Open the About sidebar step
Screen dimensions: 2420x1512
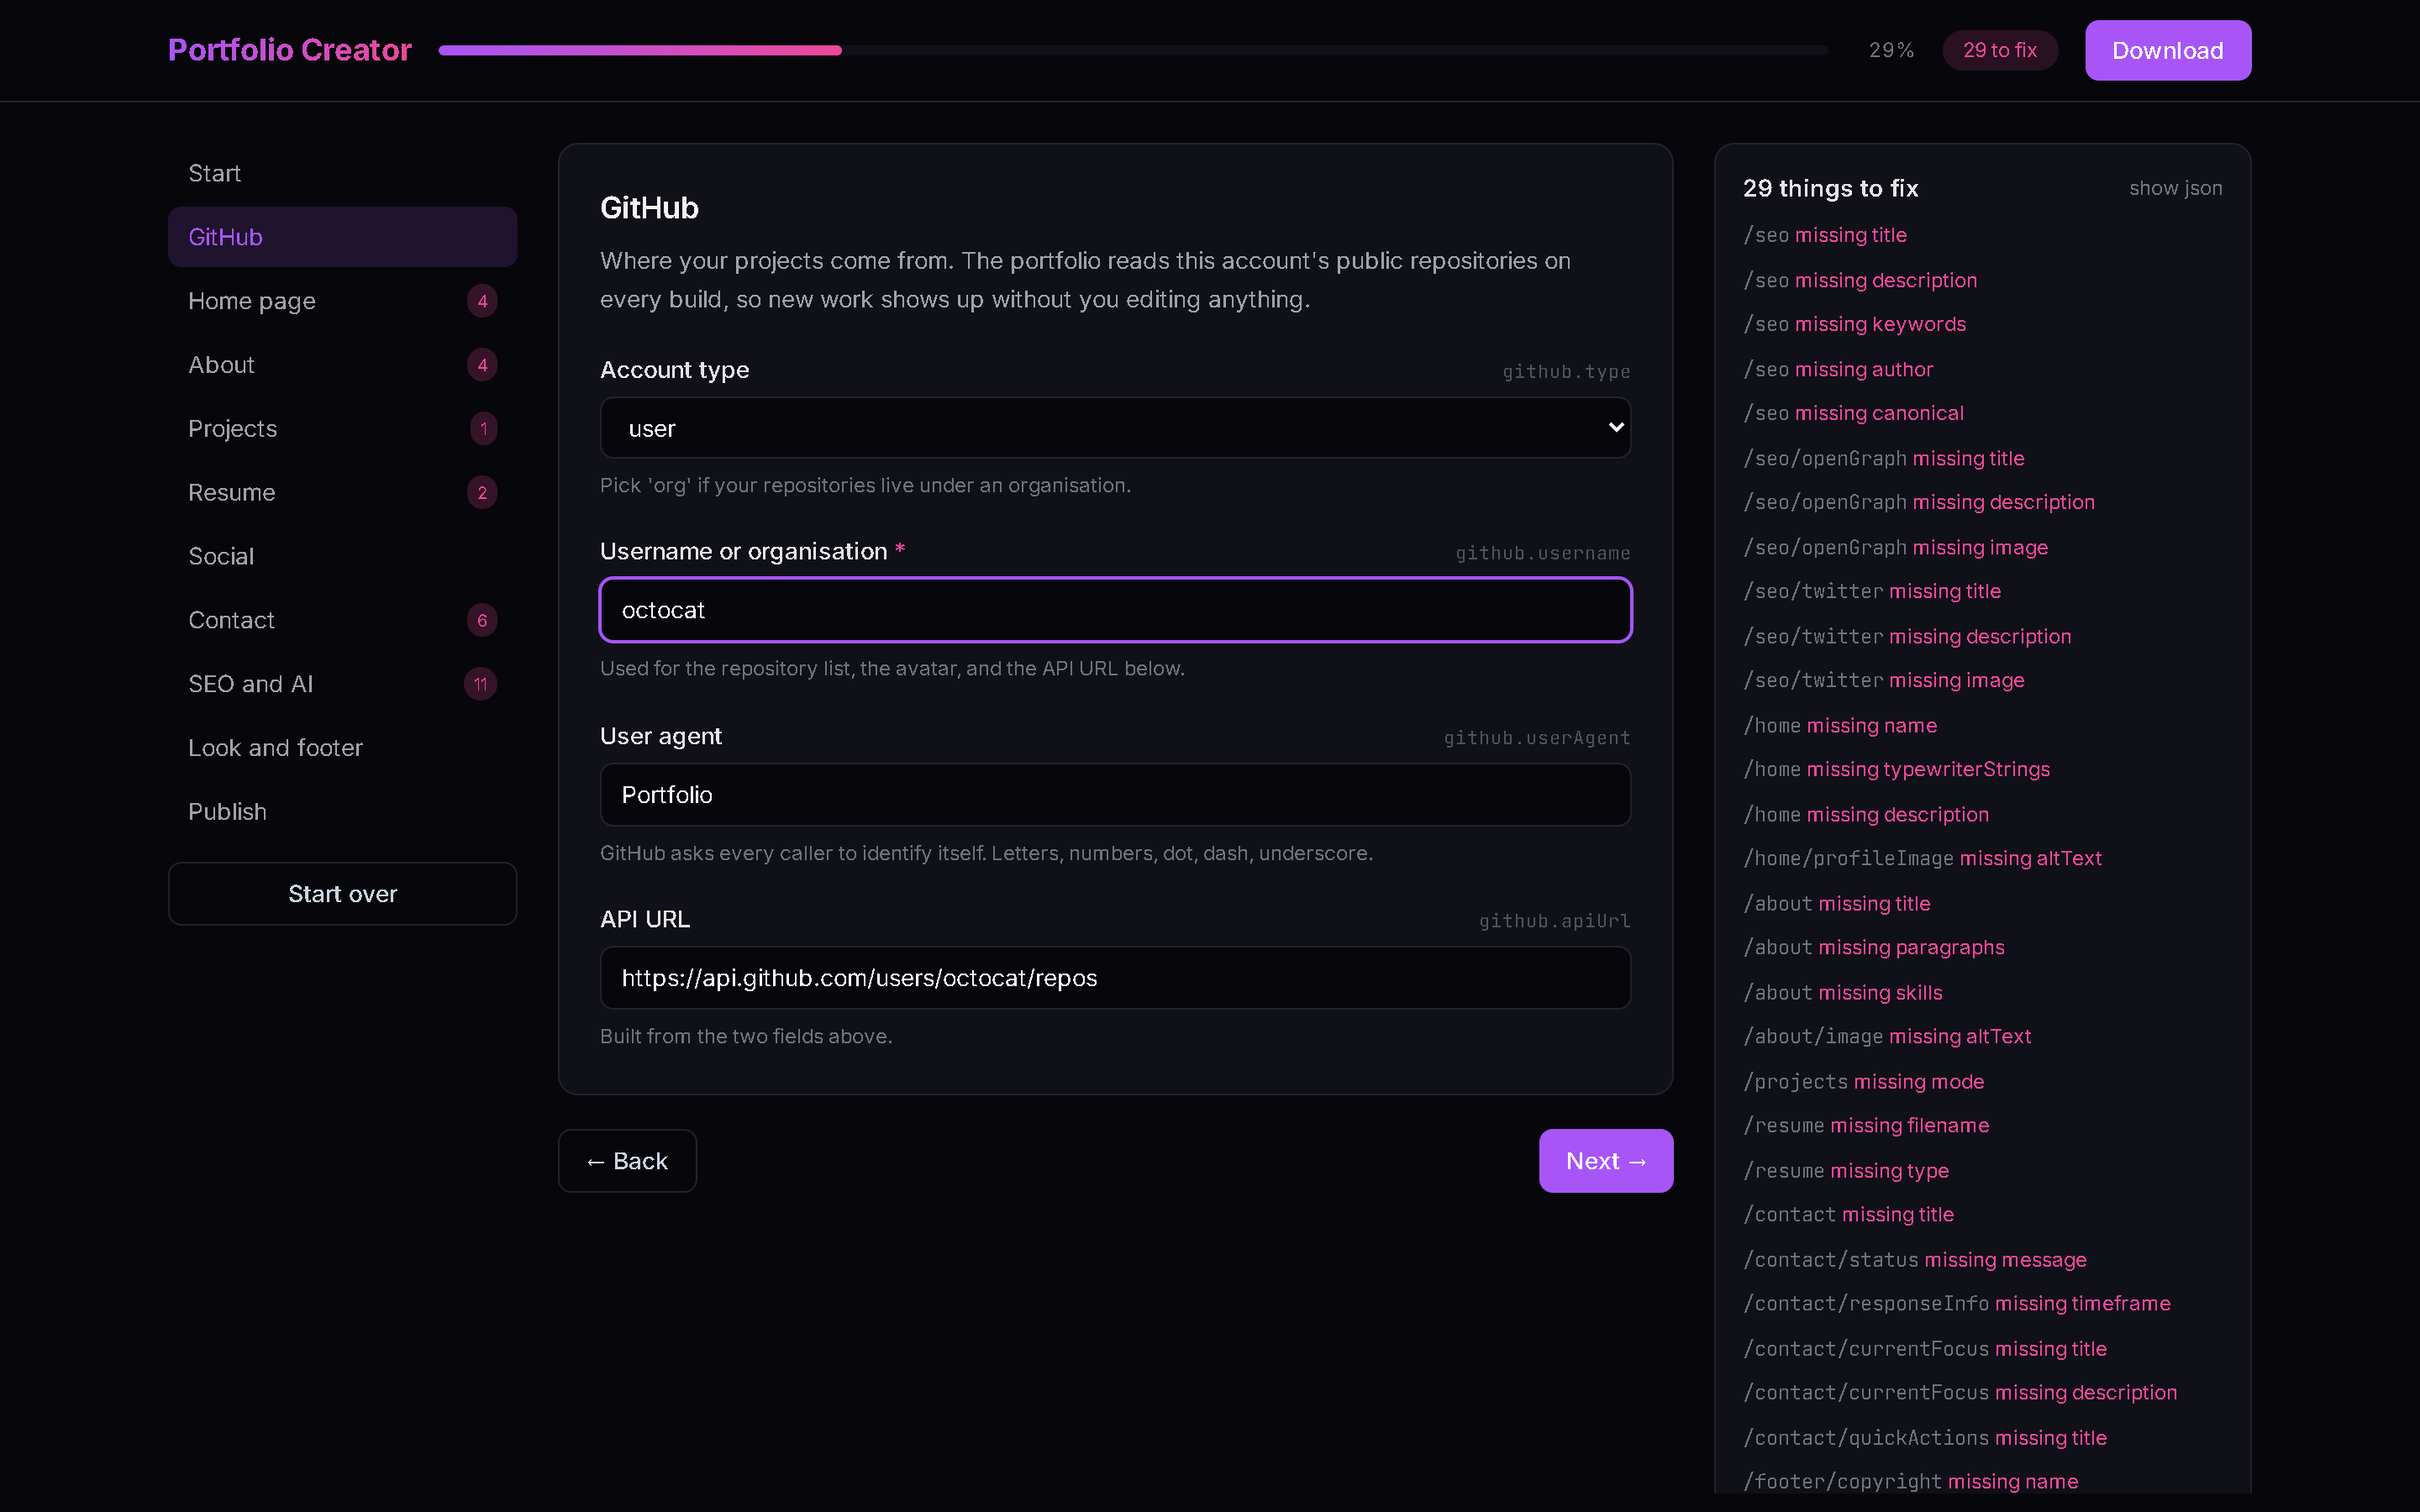[x=342, y=365]
